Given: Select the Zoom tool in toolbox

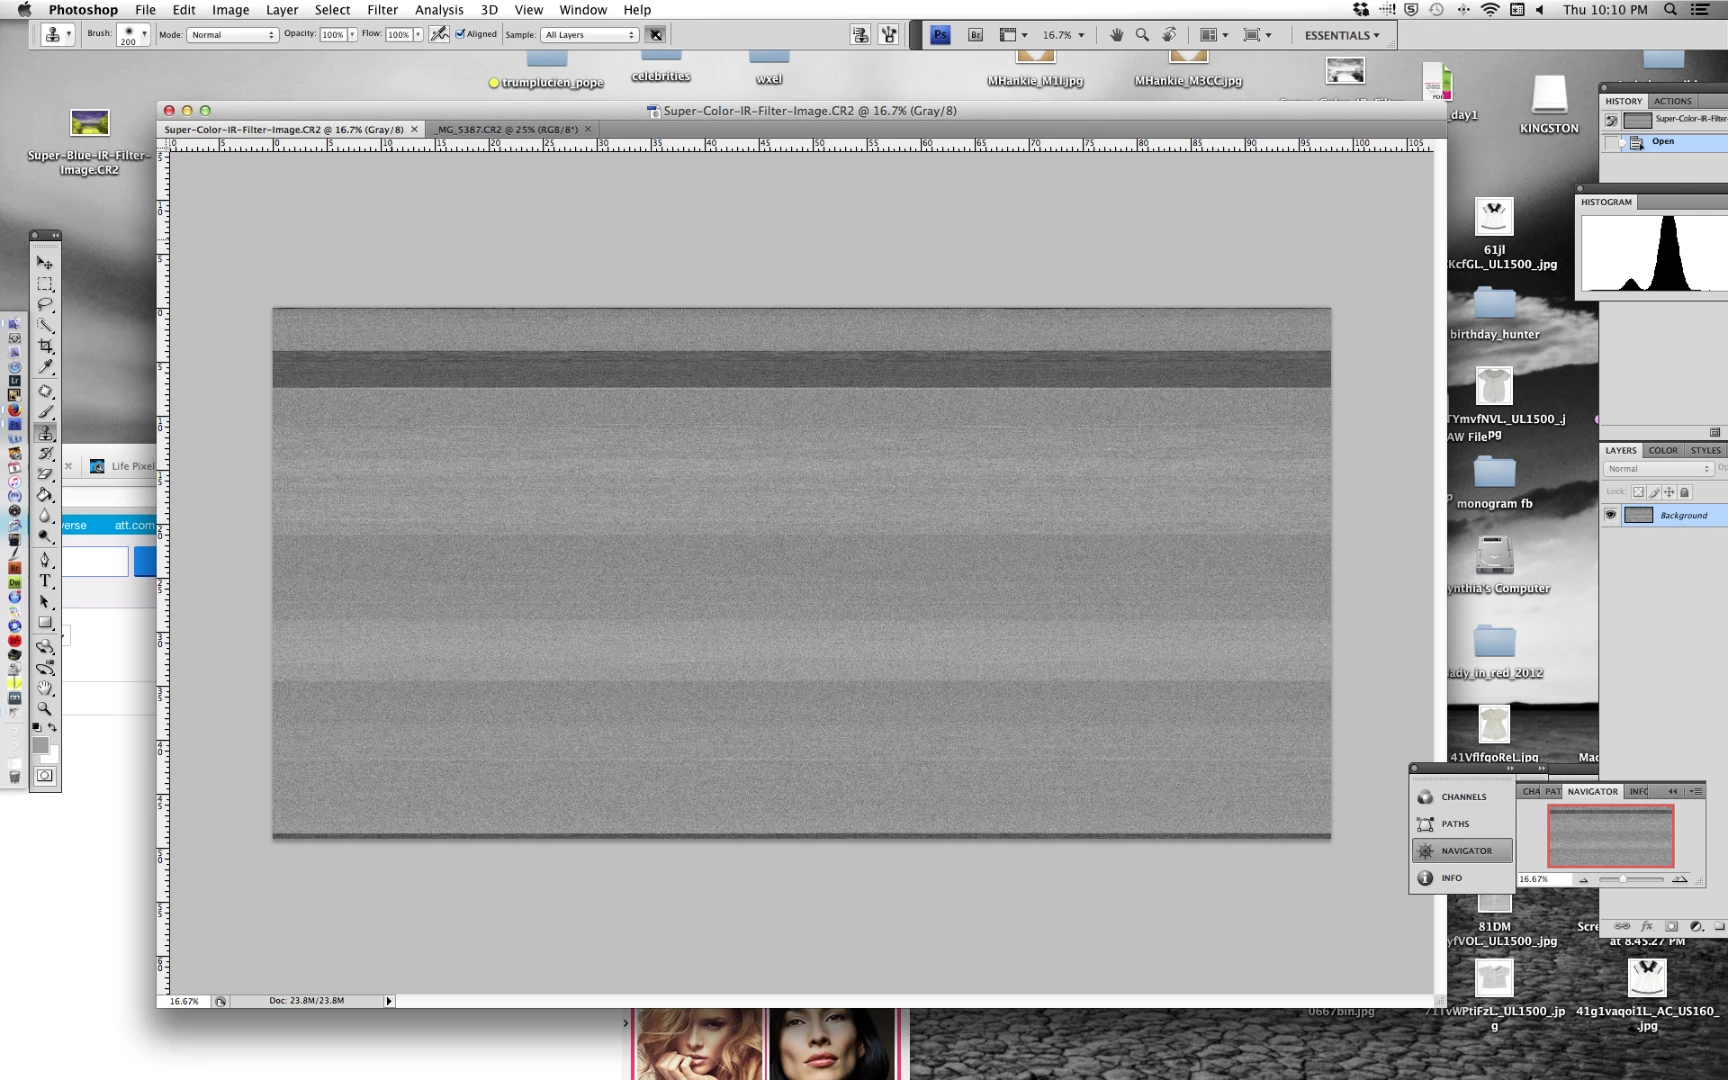Looking at the screenshot, I should point(45,709).
